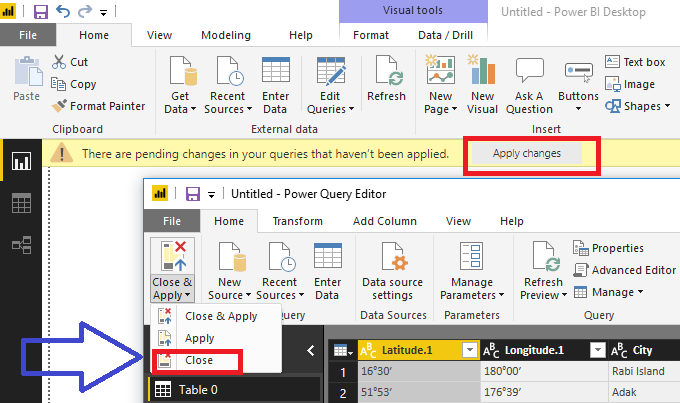Open the Advanced Editor

click(624, 270)
